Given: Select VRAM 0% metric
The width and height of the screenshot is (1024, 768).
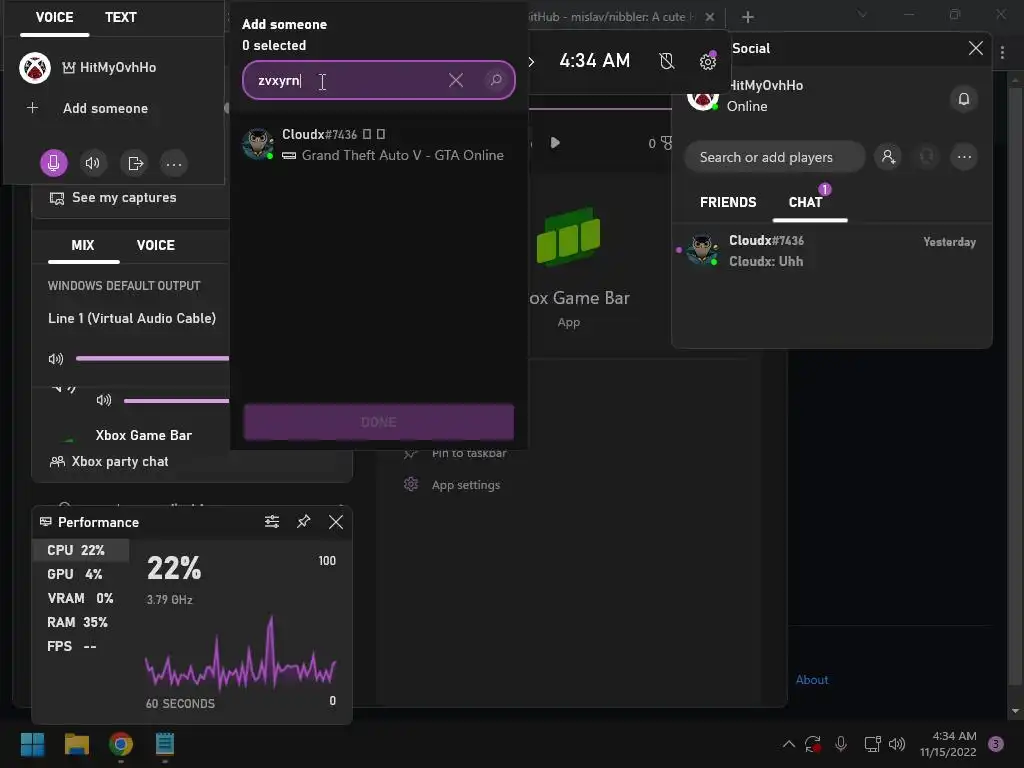Looking at the screenshot, I should click(82, 598).
